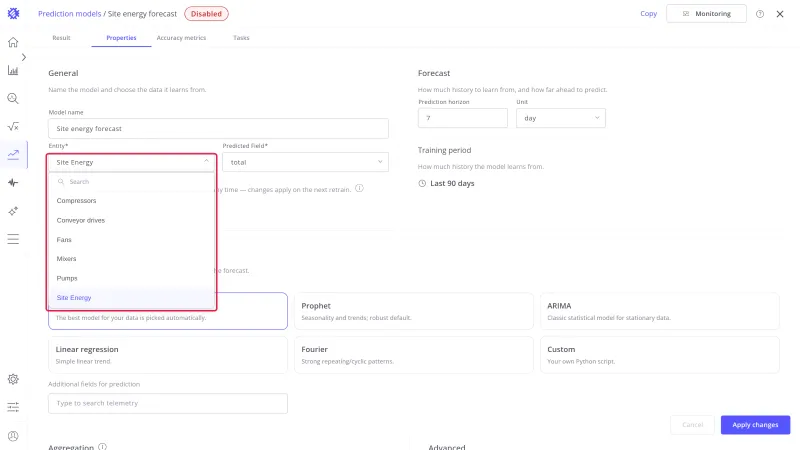
Task: Open the Home icon in sidebar
Action: pyautogui.click(x=13, y=42)
